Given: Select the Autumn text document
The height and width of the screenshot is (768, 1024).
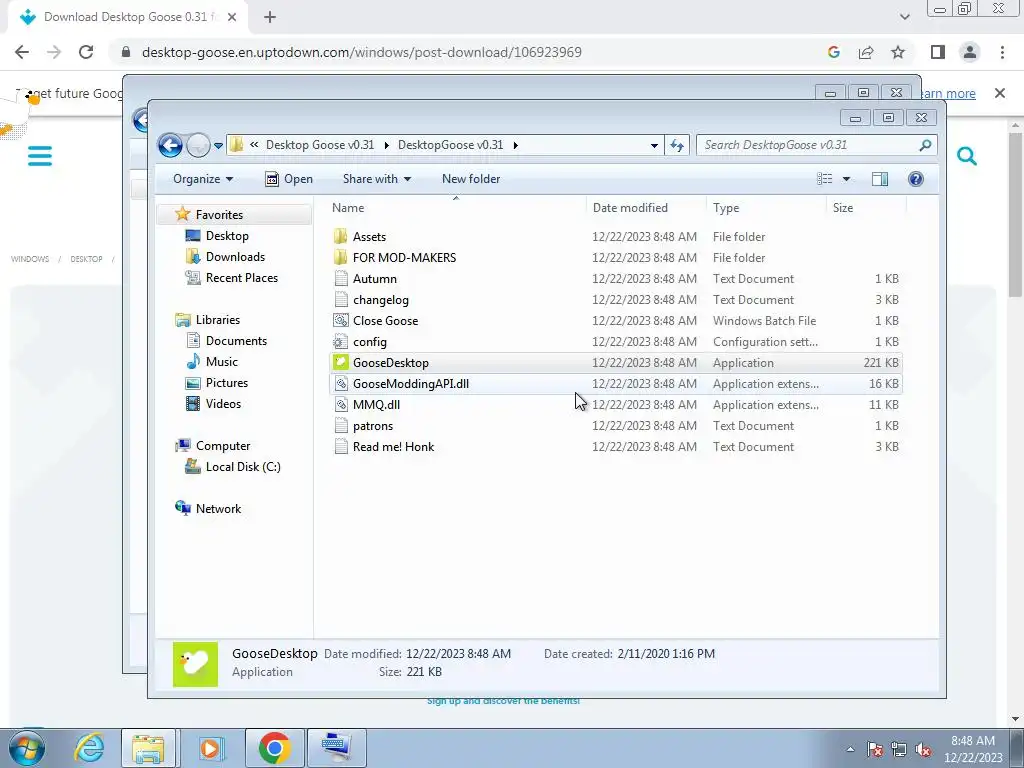Looking at the screenshot, I should 375,279.
